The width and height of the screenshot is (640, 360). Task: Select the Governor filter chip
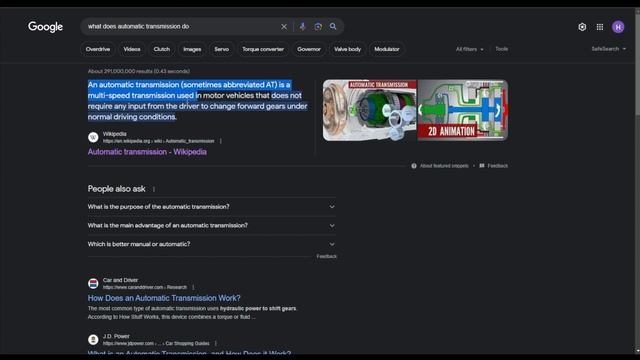pos(309,49)
